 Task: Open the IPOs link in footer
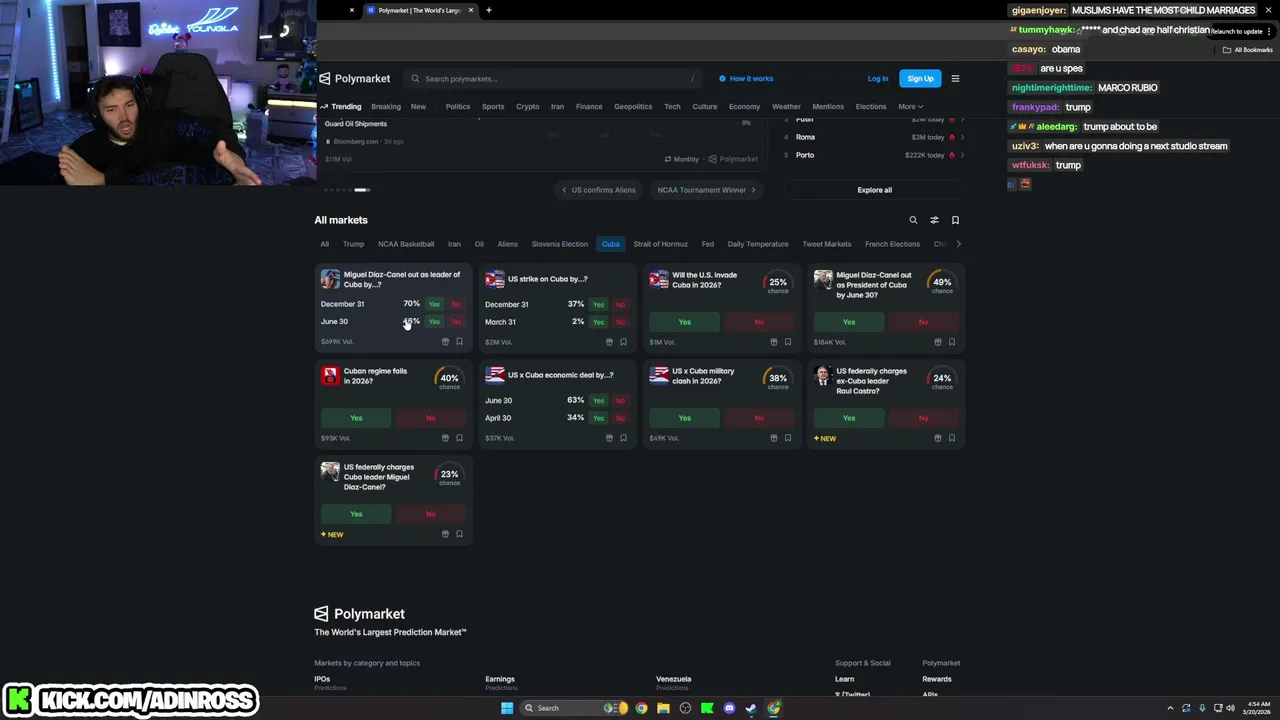[322, 679]
